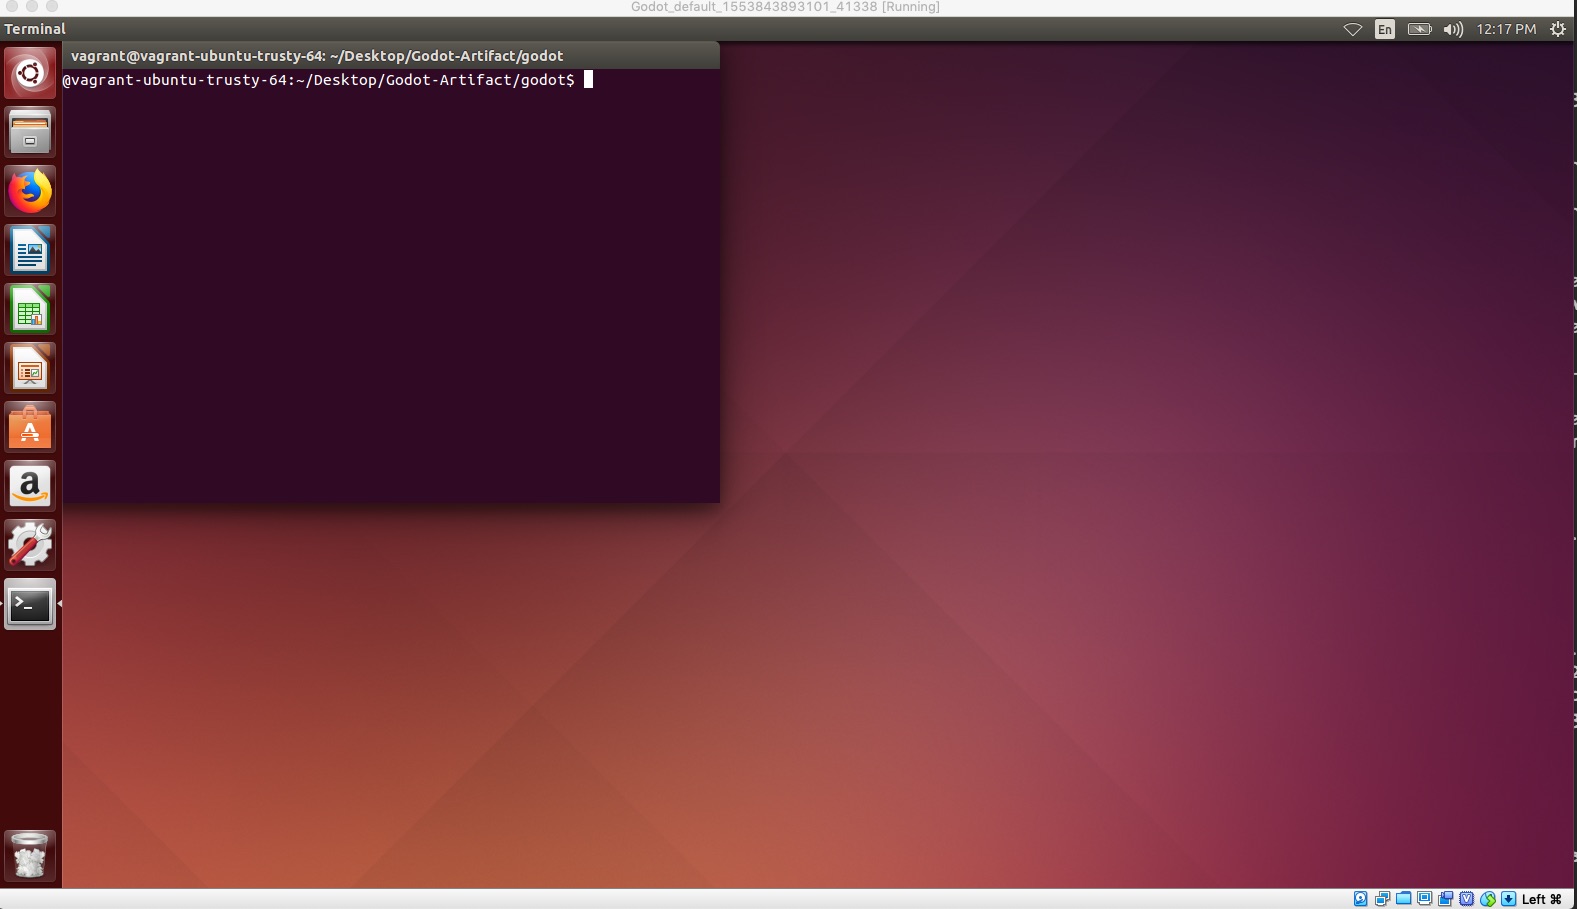Image resolution: width=1577 pixels, height=909 pixels.
Task: Launch Firefox web browser
Action: (30, 191)
